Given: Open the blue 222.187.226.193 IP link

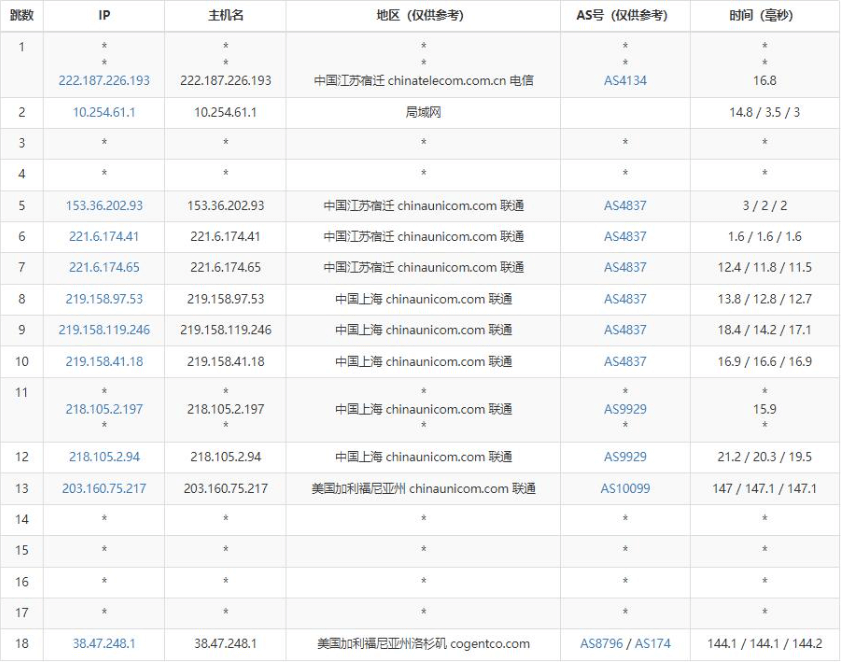Looking at the screenshot, I should pos(104,81).
